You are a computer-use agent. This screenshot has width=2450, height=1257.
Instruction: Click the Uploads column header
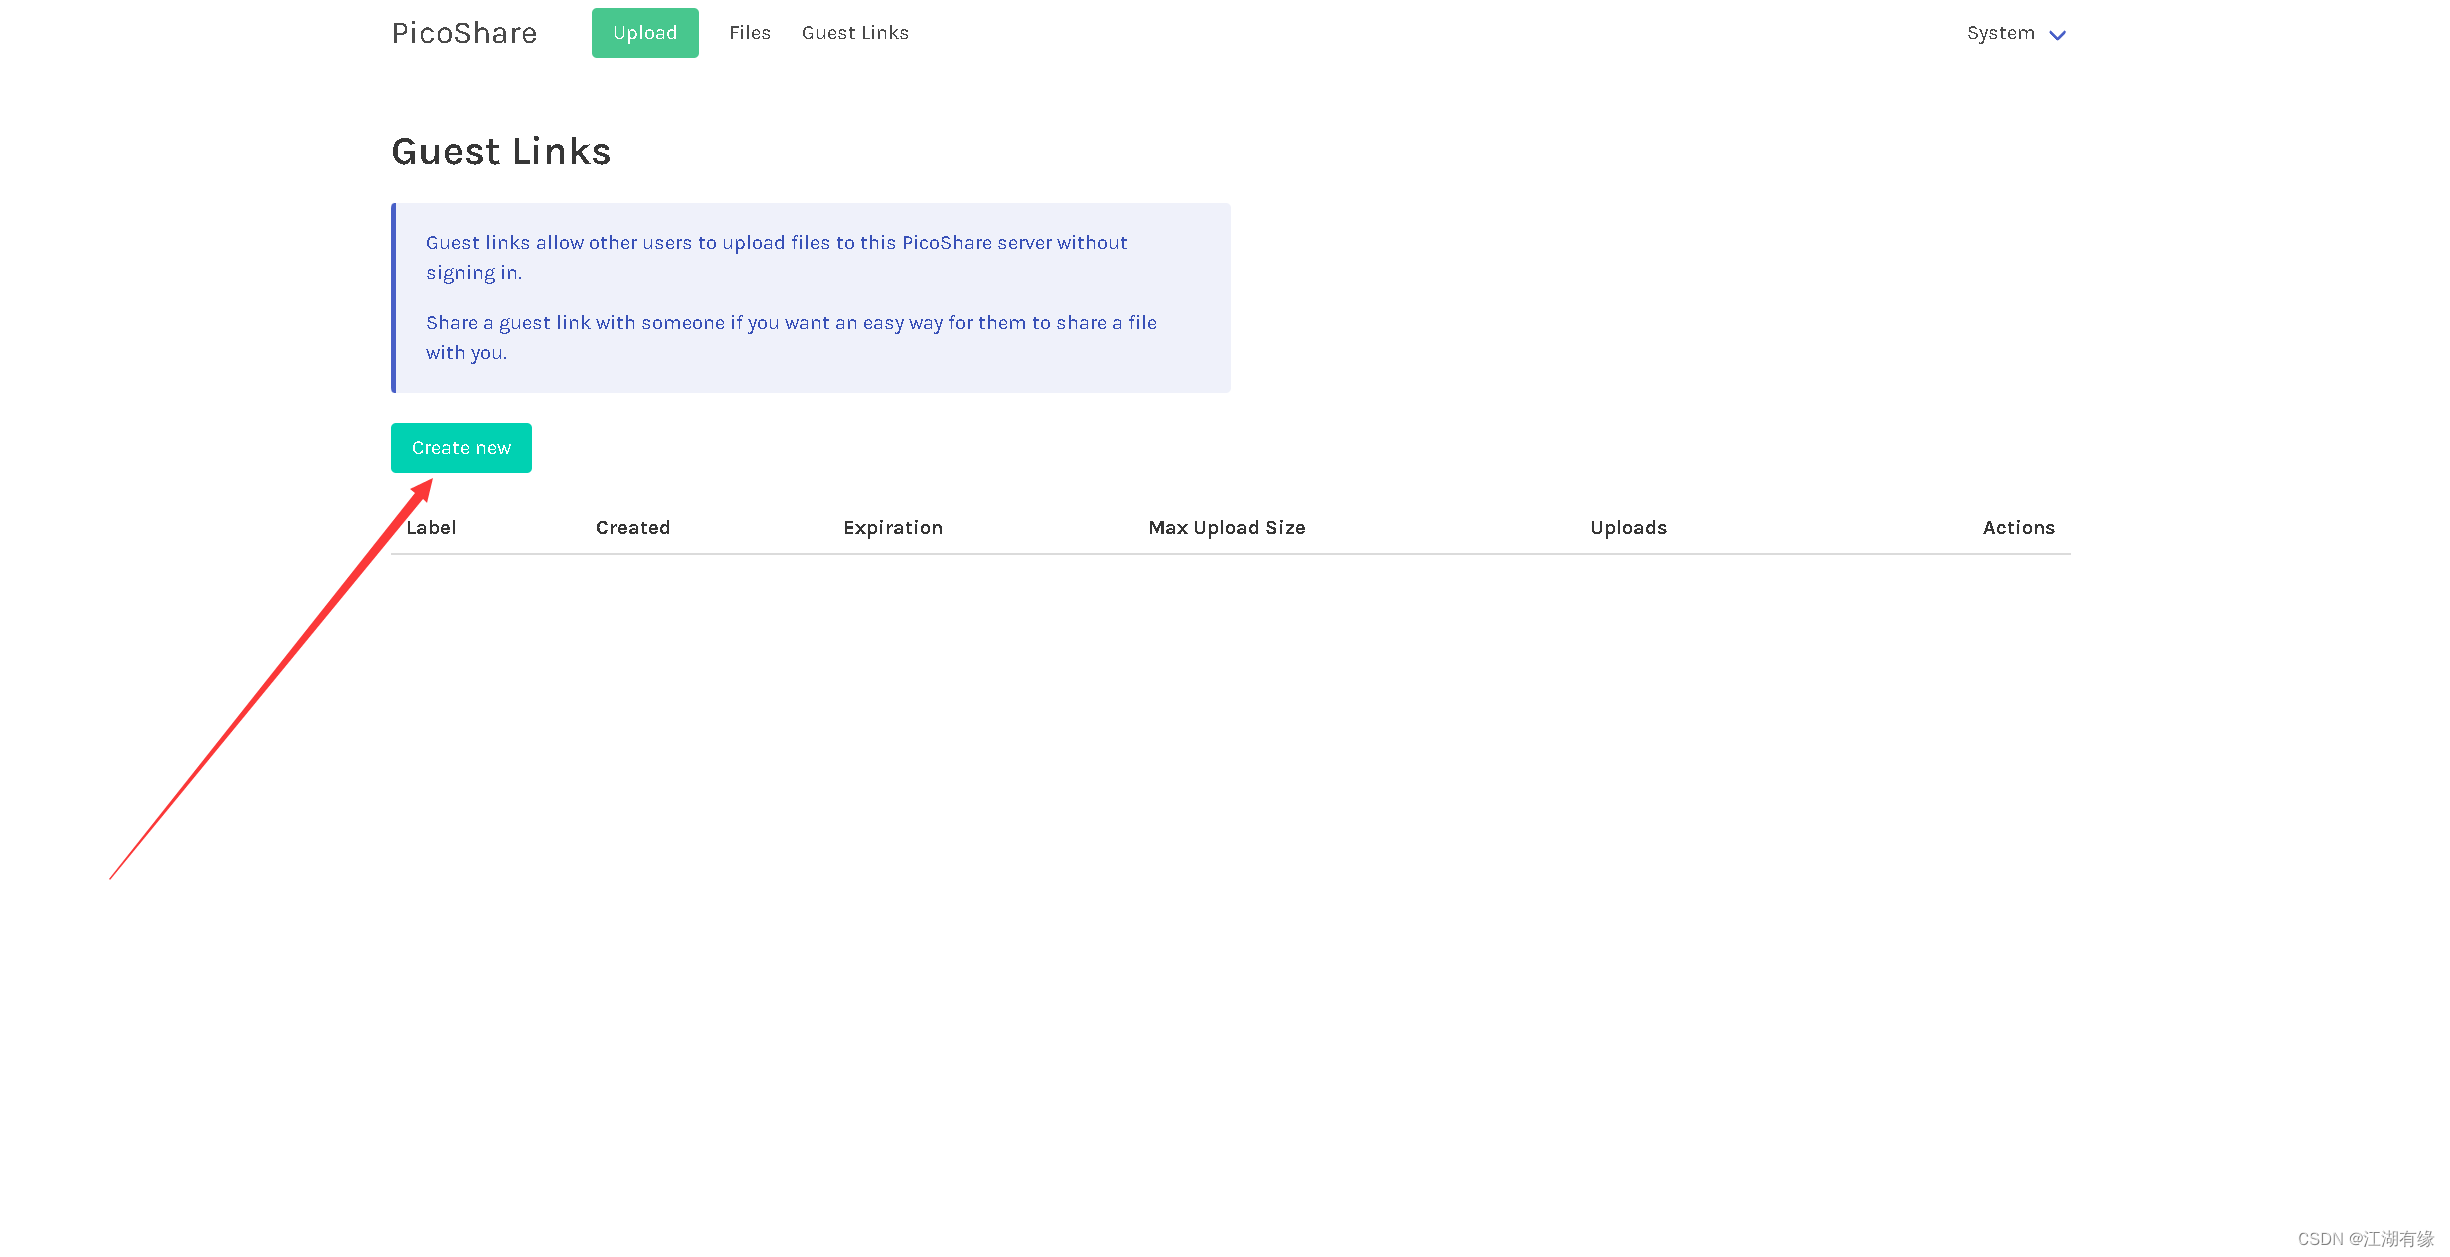(x=1628, y=528)
